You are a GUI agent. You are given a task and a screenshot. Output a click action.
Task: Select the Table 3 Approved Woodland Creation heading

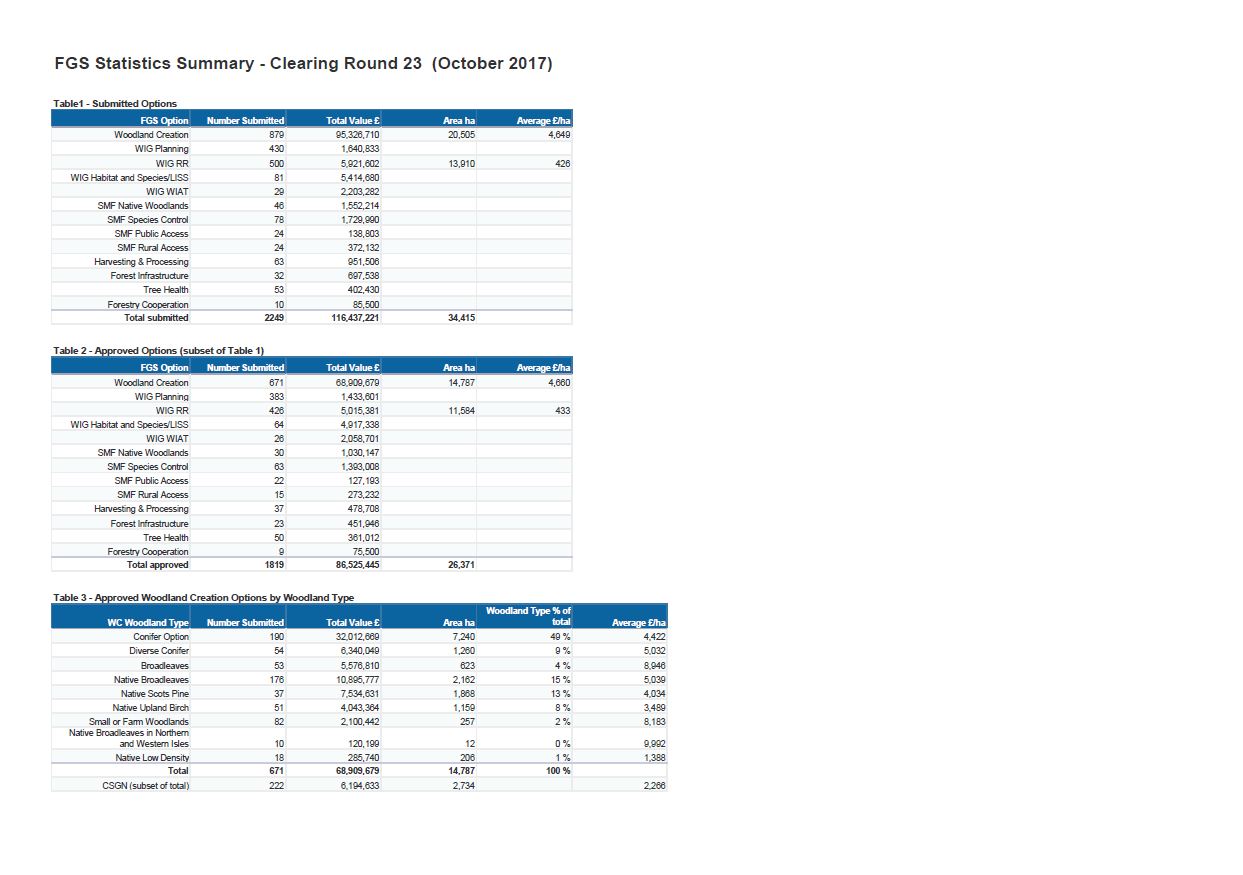(x=203, y=597)
